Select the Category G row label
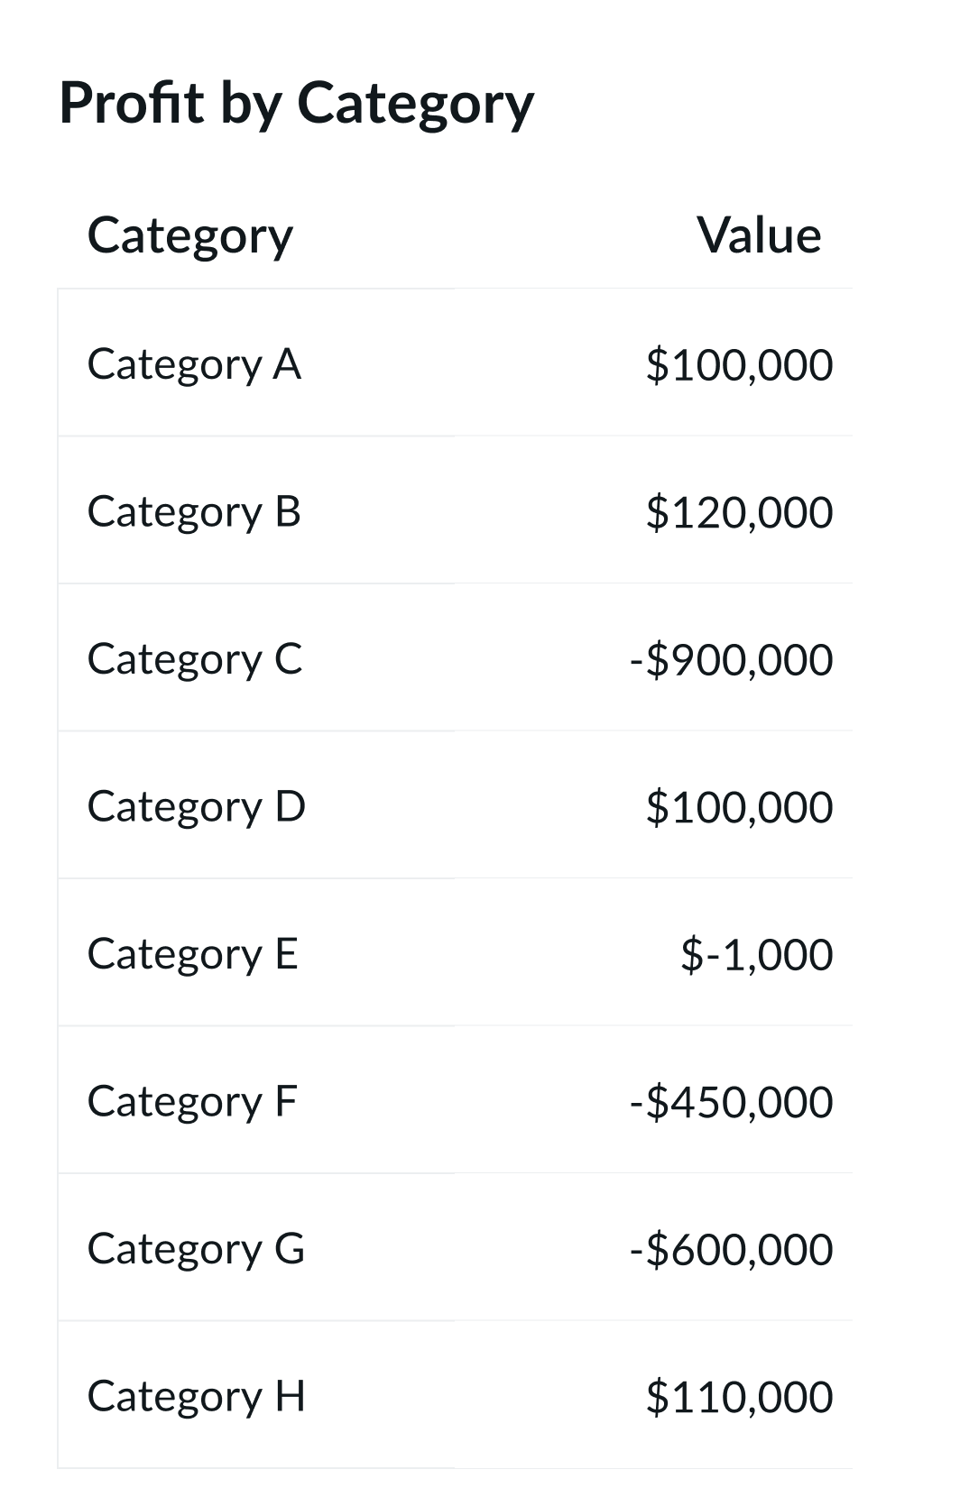The width and height of the screenshot is (960, 1497). [x=196, y=1249]
